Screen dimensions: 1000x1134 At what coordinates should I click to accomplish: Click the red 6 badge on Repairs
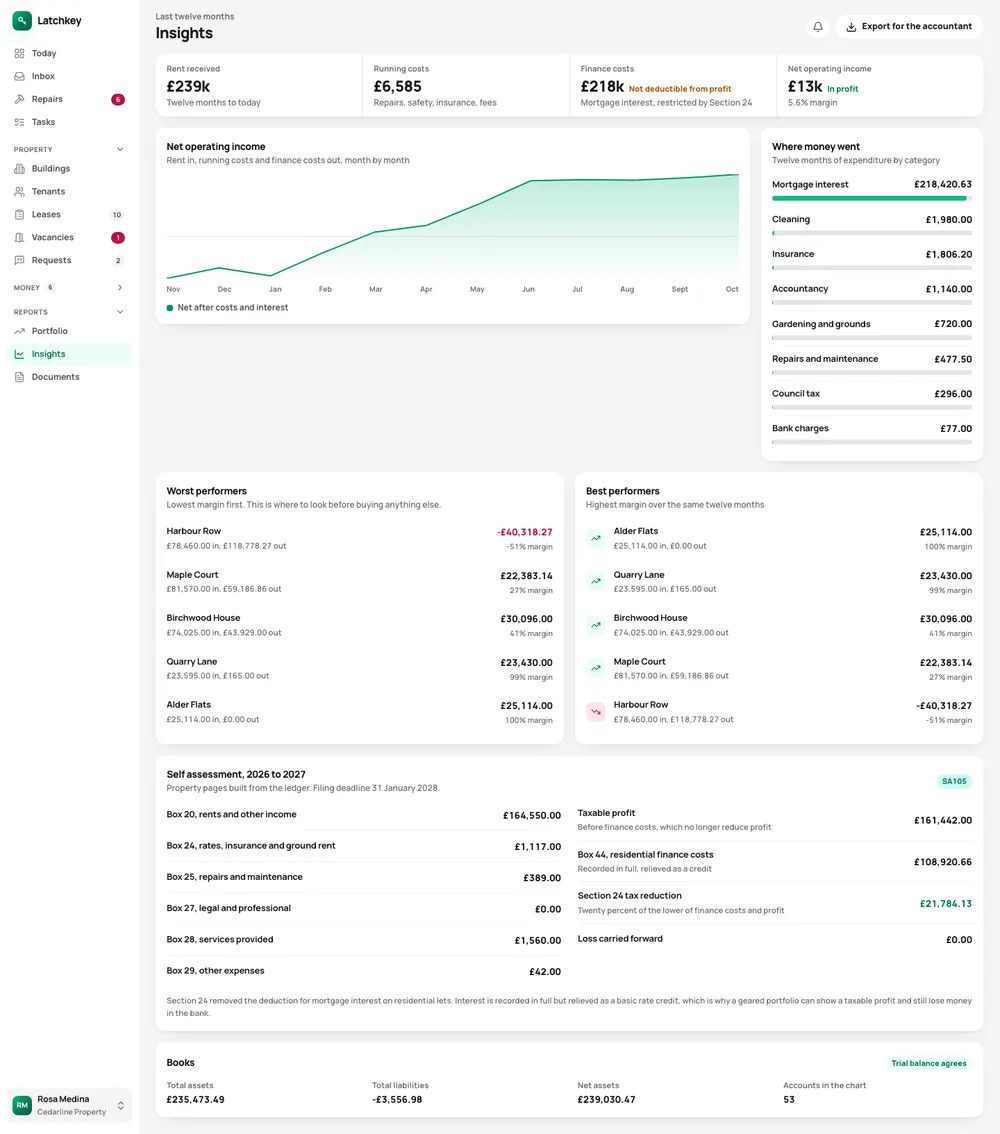coord(118,99)
